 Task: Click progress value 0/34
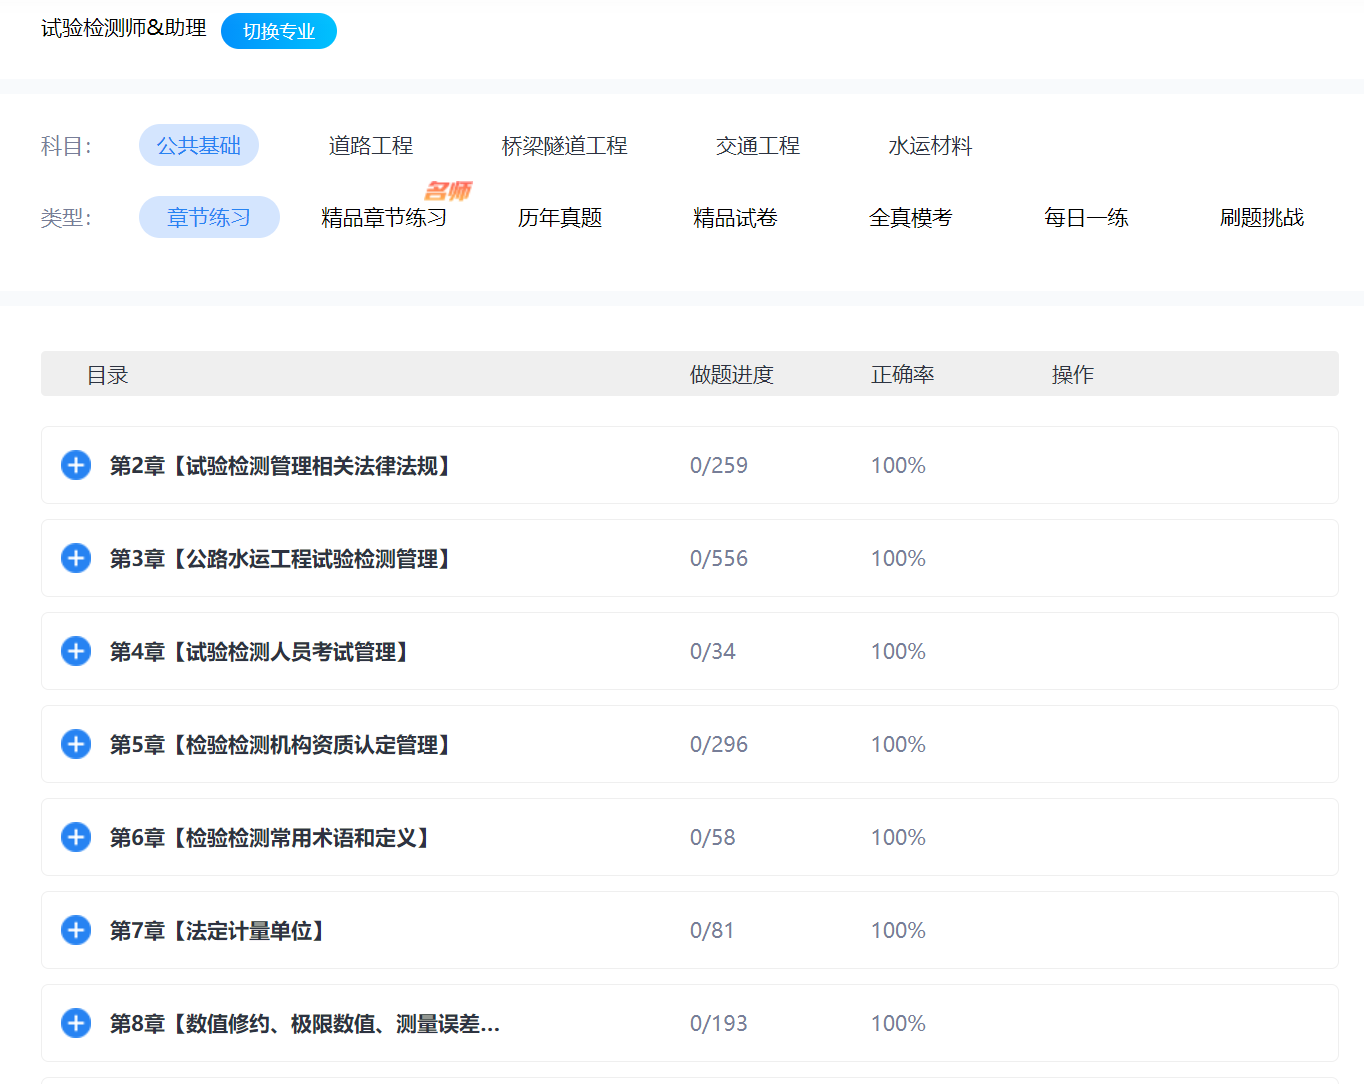tap(713, 651)
